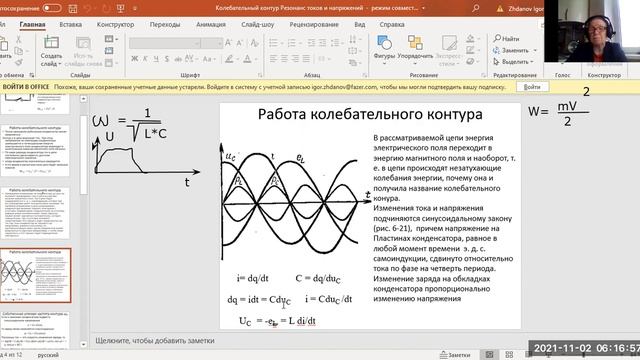Click Войти sign-in button in yellow bar
Image resolution: width=640 pixels, height=360 pixels.
(532, 87)
